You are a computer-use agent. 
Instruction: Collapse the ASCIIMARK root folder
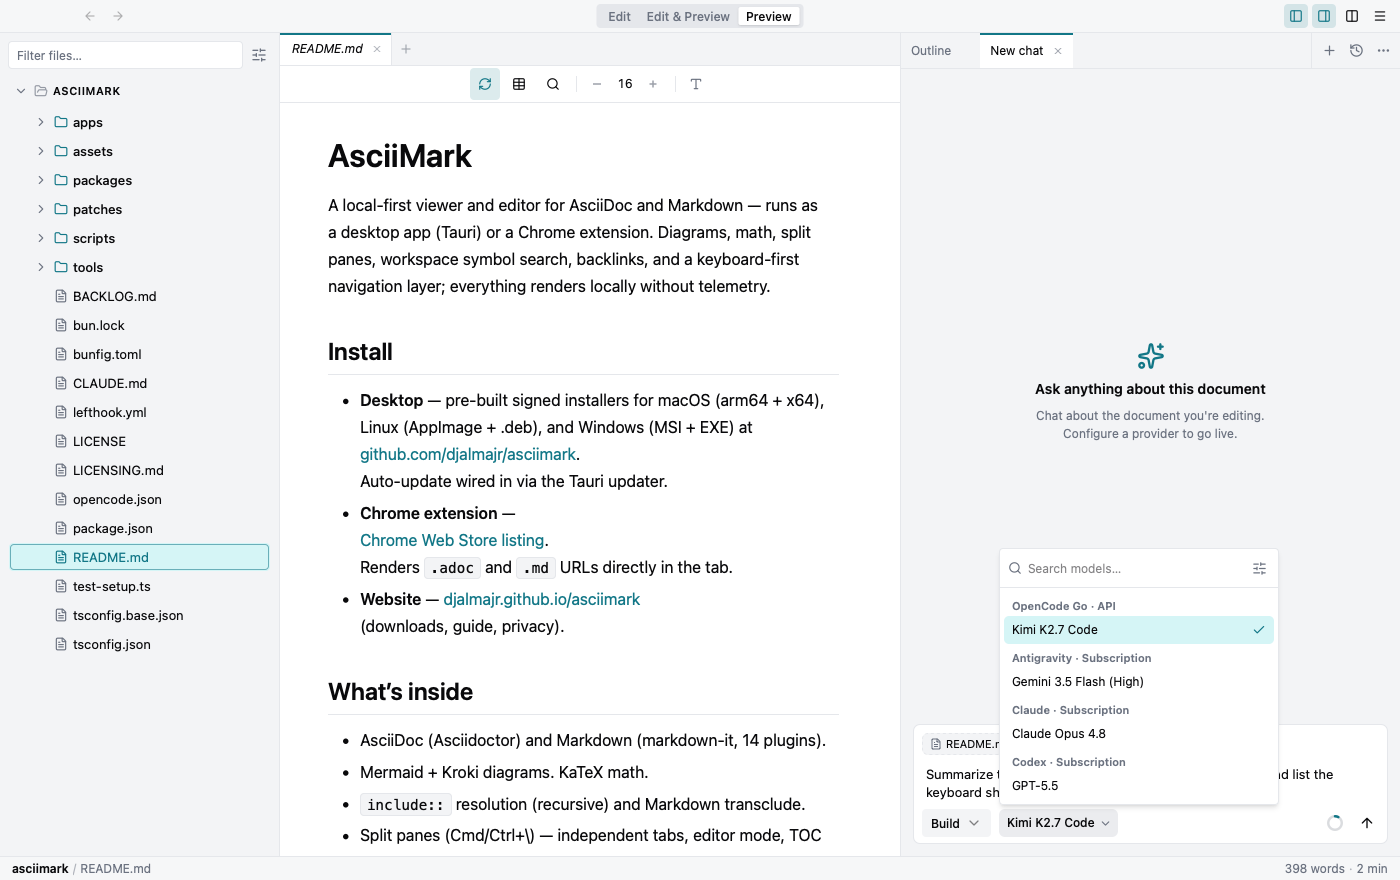(21, 91)
